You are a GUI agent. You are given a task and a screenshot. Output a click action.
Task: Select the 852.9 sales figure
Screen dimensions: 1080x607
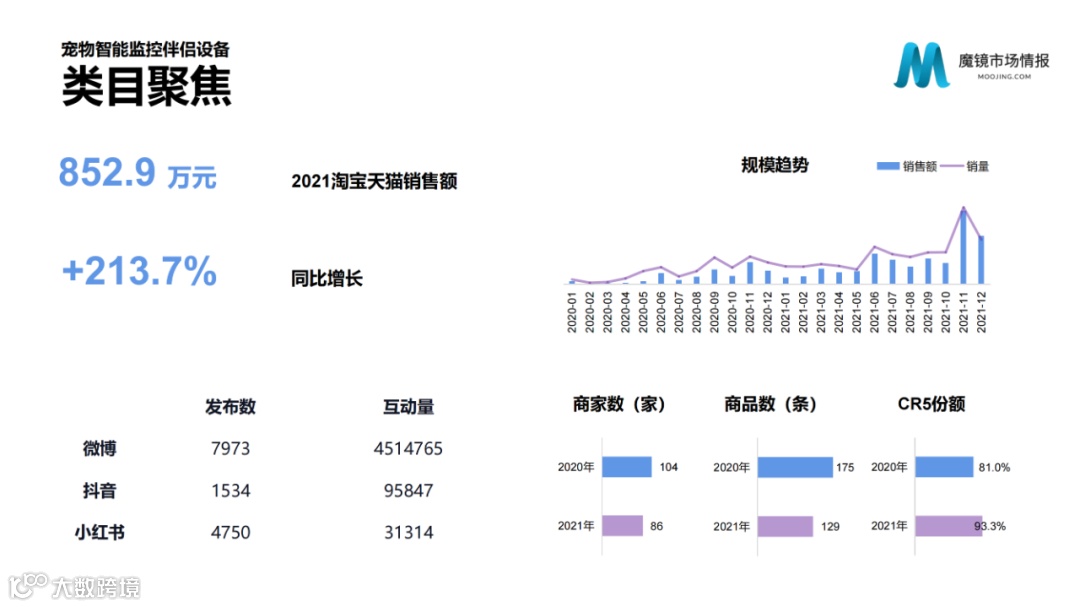tap(107, 172)
